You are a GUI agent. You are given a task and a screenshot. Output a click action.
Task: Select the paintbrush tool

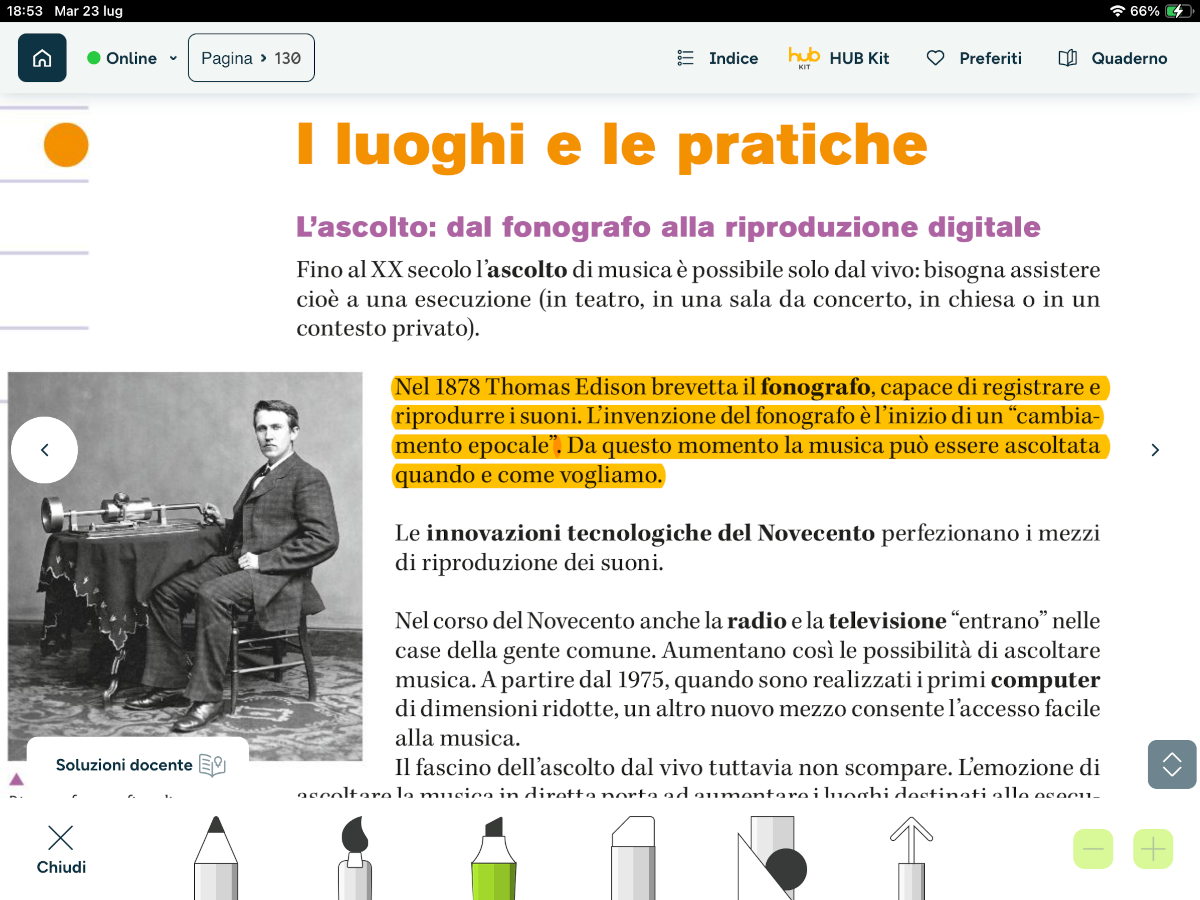(355, 858)
